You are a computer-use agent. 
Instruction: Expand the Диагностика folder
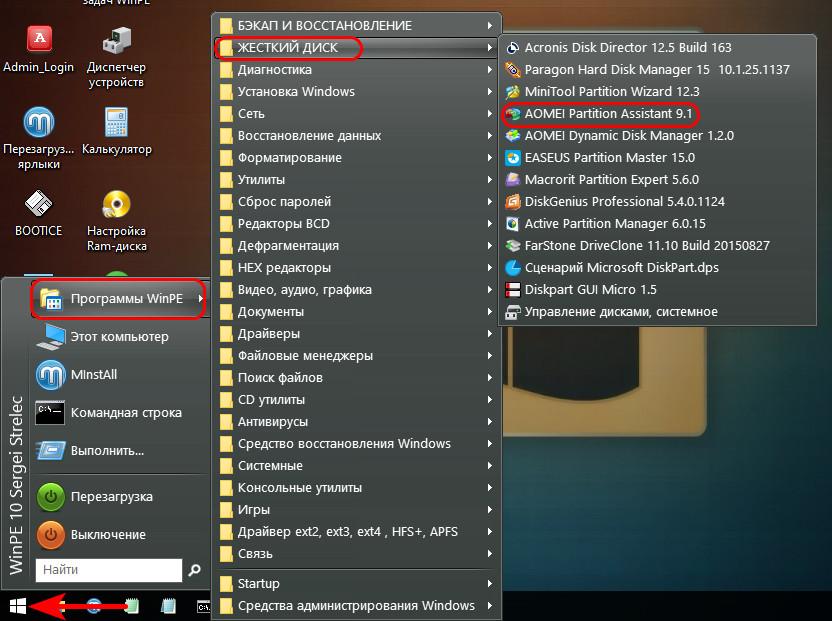[357, 70]
